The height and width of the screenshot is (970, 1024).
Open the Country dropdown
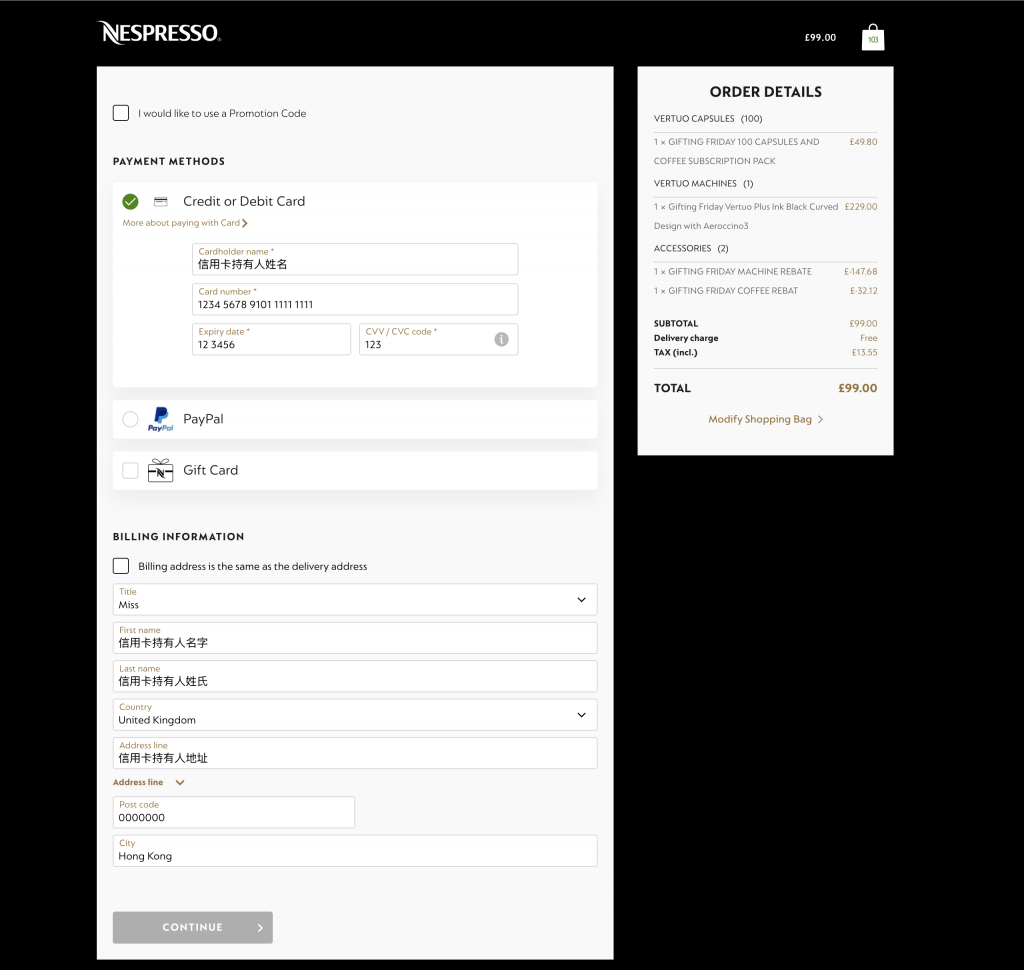pyautogui.click(x=355, y=714)
